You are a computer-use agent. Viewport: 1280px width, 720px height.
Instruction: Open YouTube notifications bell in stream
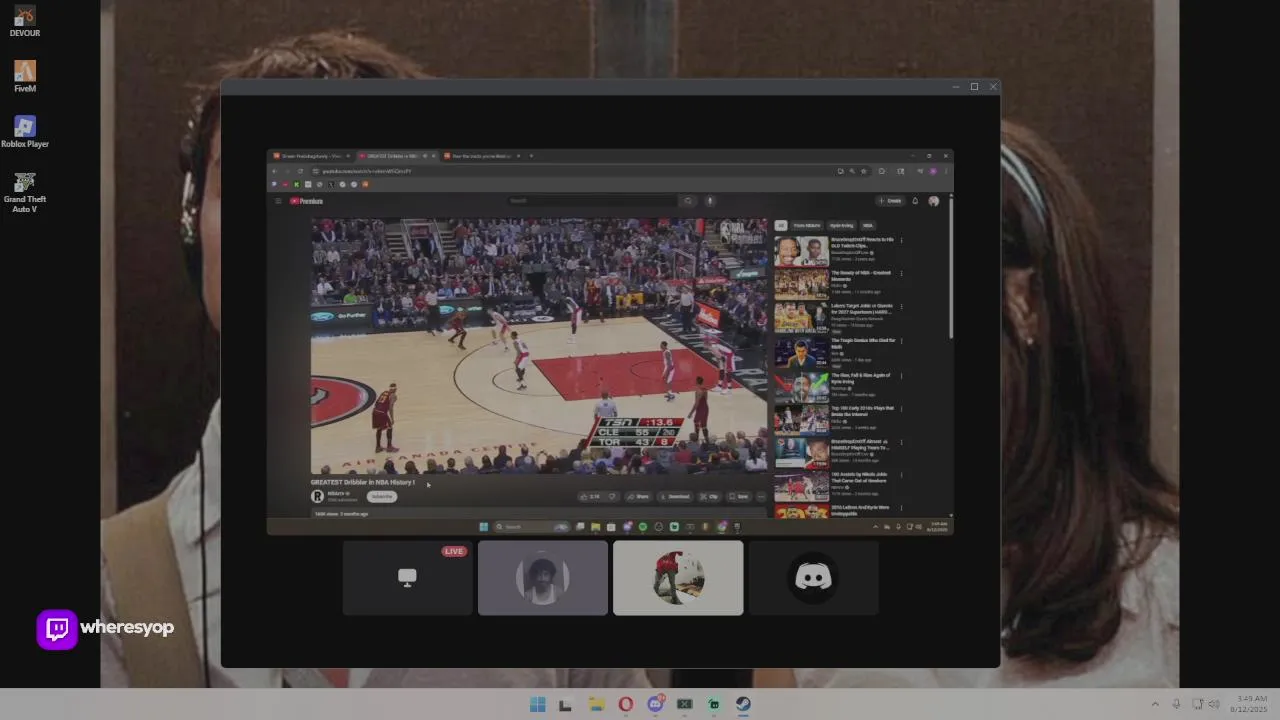click(914, 201)
